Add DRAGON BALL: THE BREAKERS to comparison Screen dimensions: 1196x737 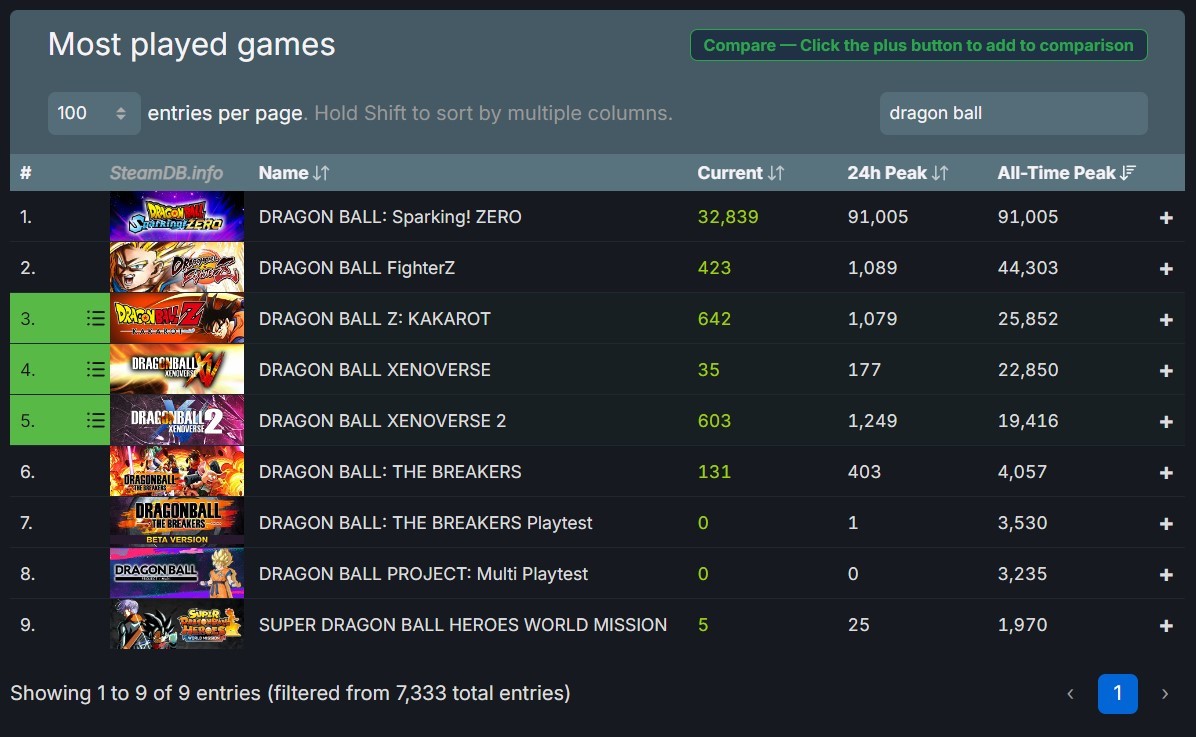(1165, 473)
